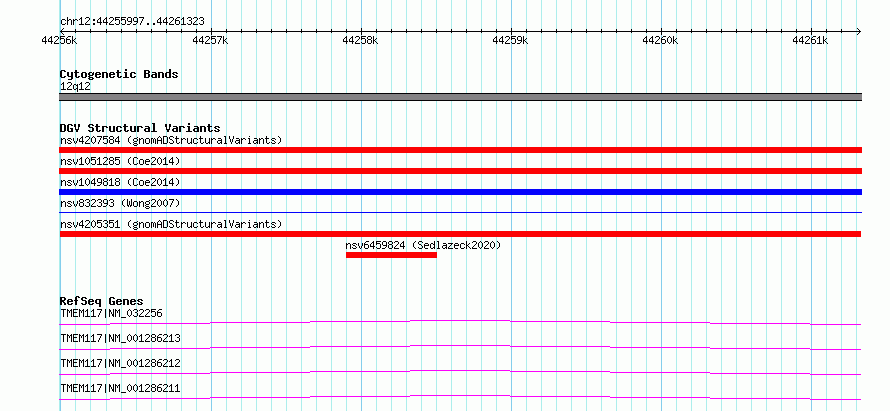Click the nsv6459824 (Sedlazeck2020) label
The image size is (890, 411).
tap(423, 245)
